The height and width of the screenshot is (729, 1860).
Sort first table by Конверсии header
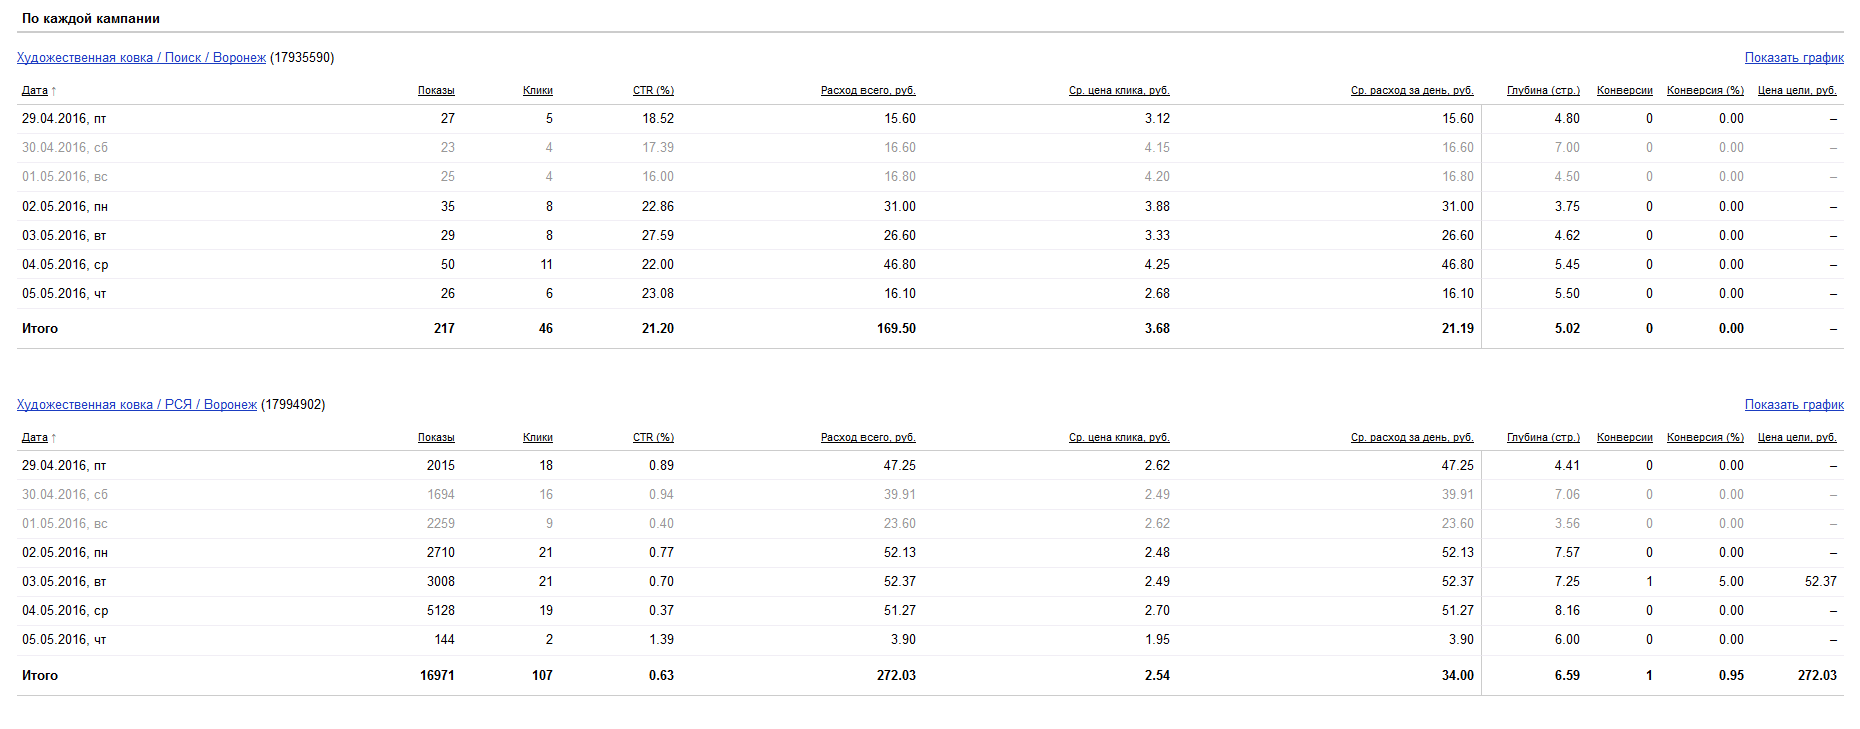(x=1625, y=91)
